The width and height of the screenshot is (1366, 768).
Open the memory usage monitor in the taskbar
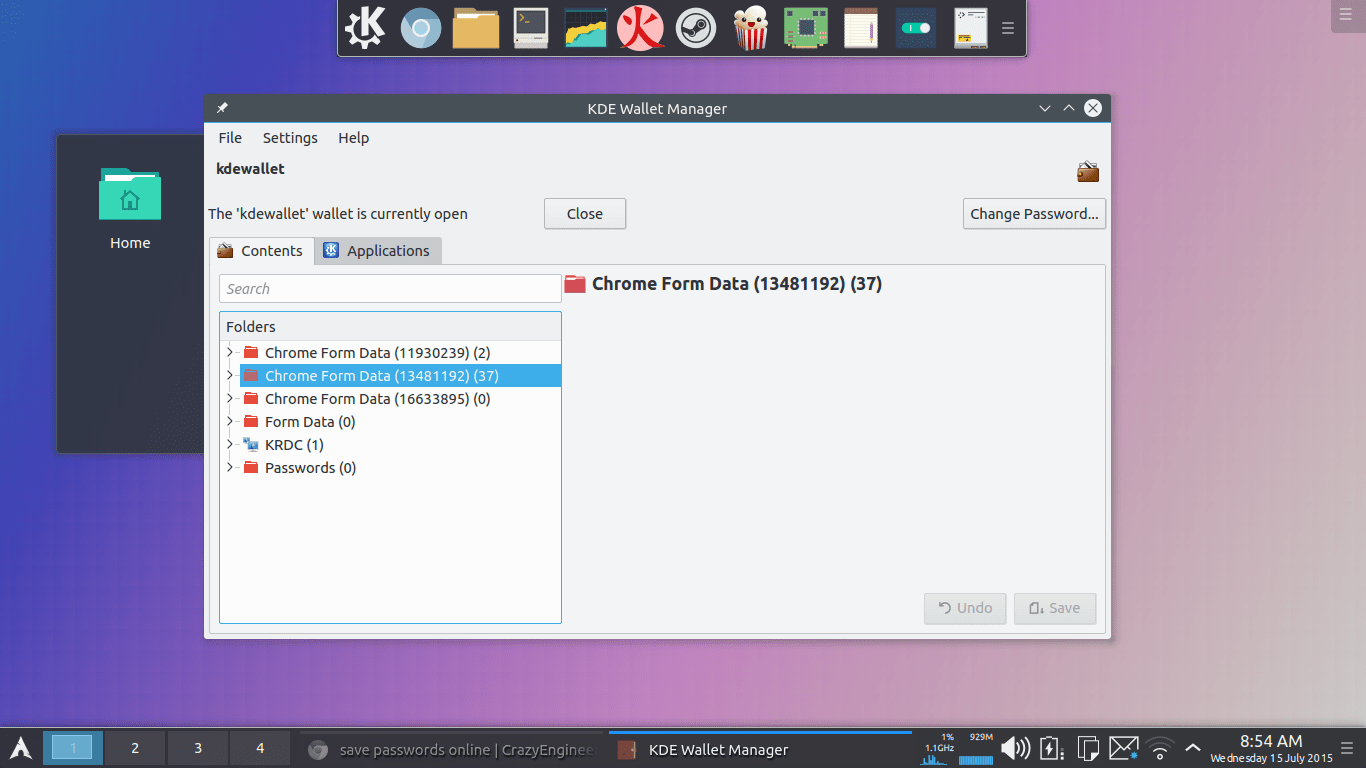point(976,749)
